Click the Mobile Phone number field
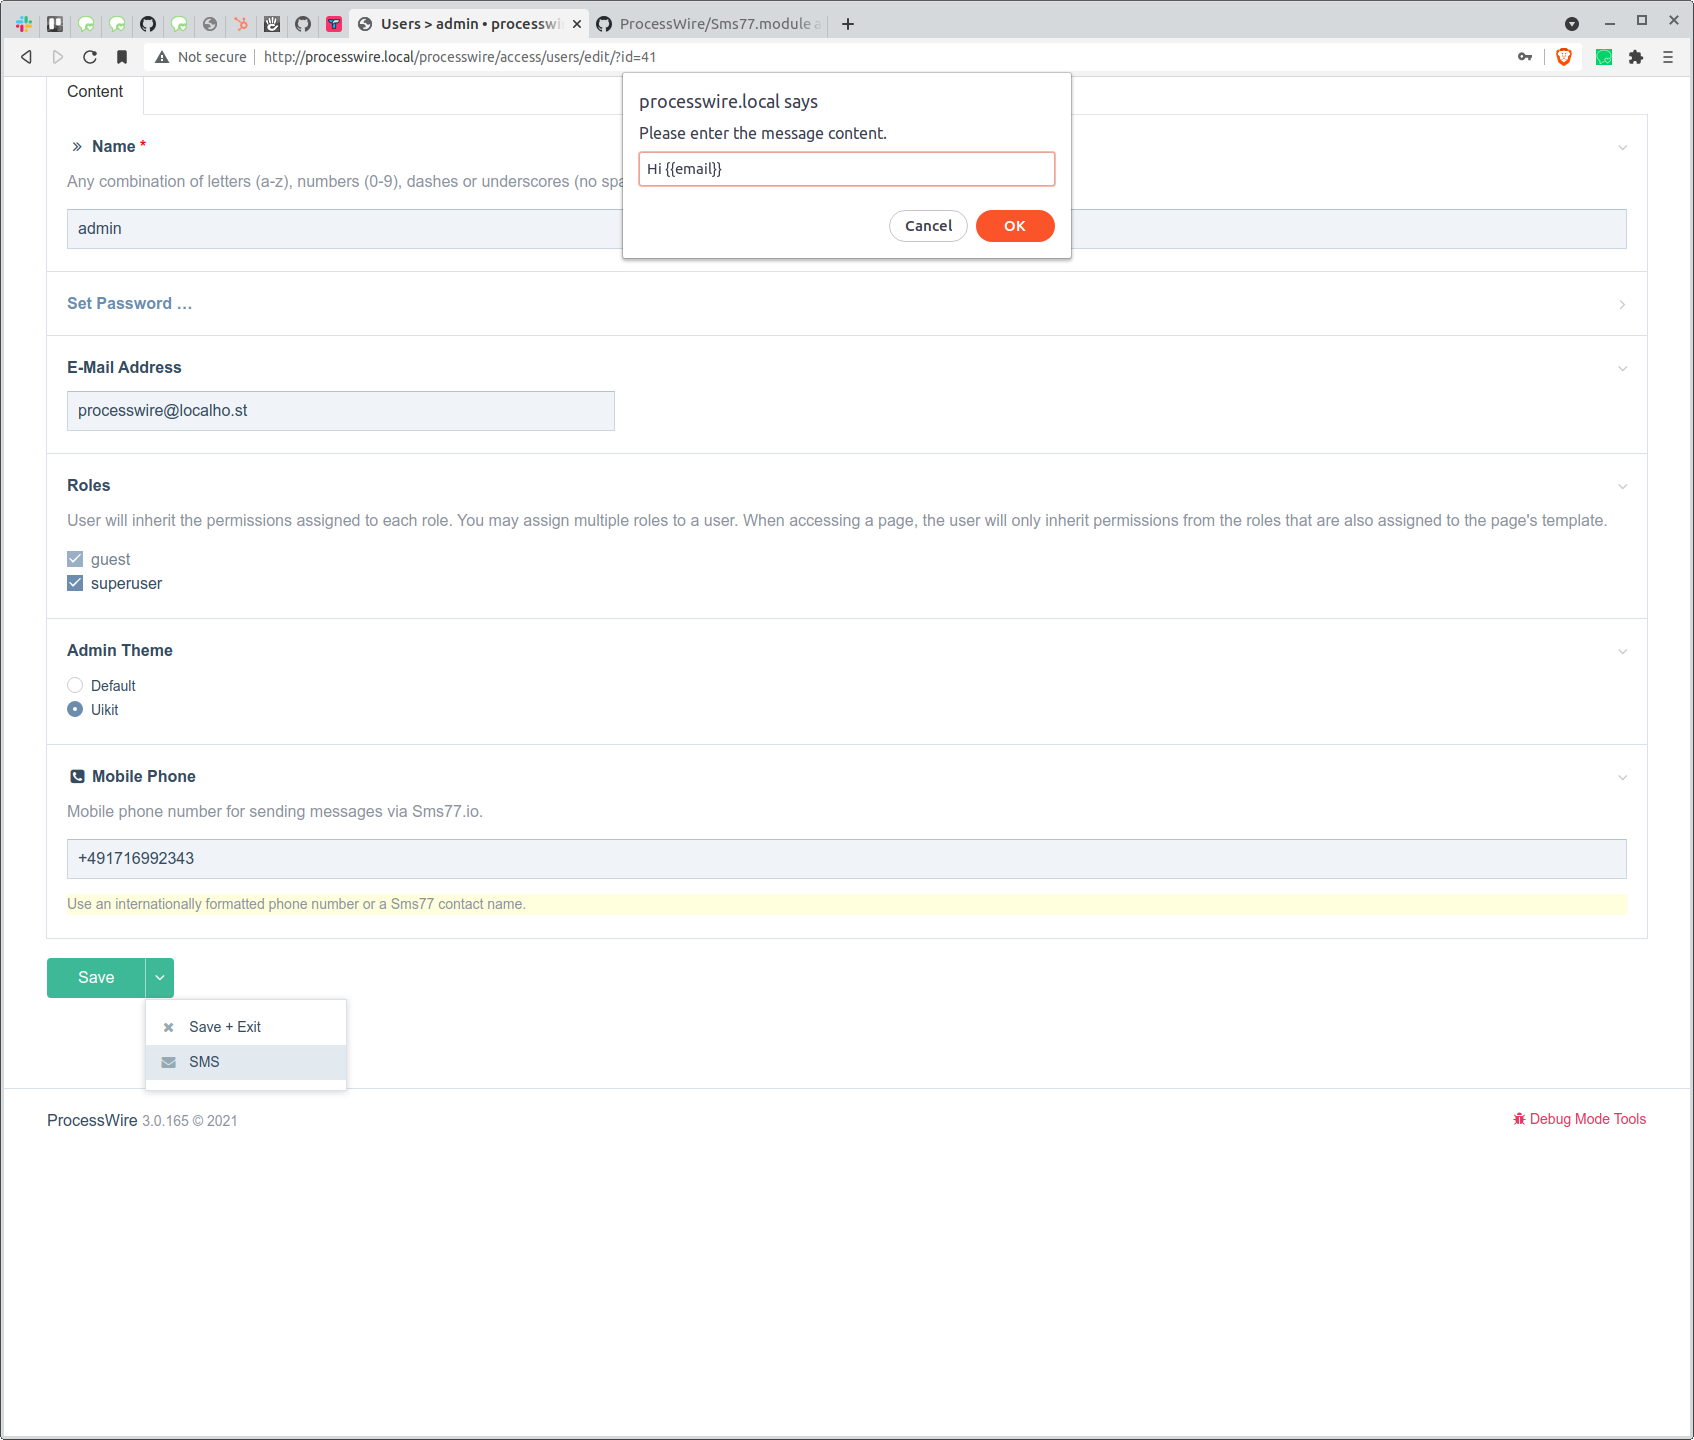 [x=847, y=859]
